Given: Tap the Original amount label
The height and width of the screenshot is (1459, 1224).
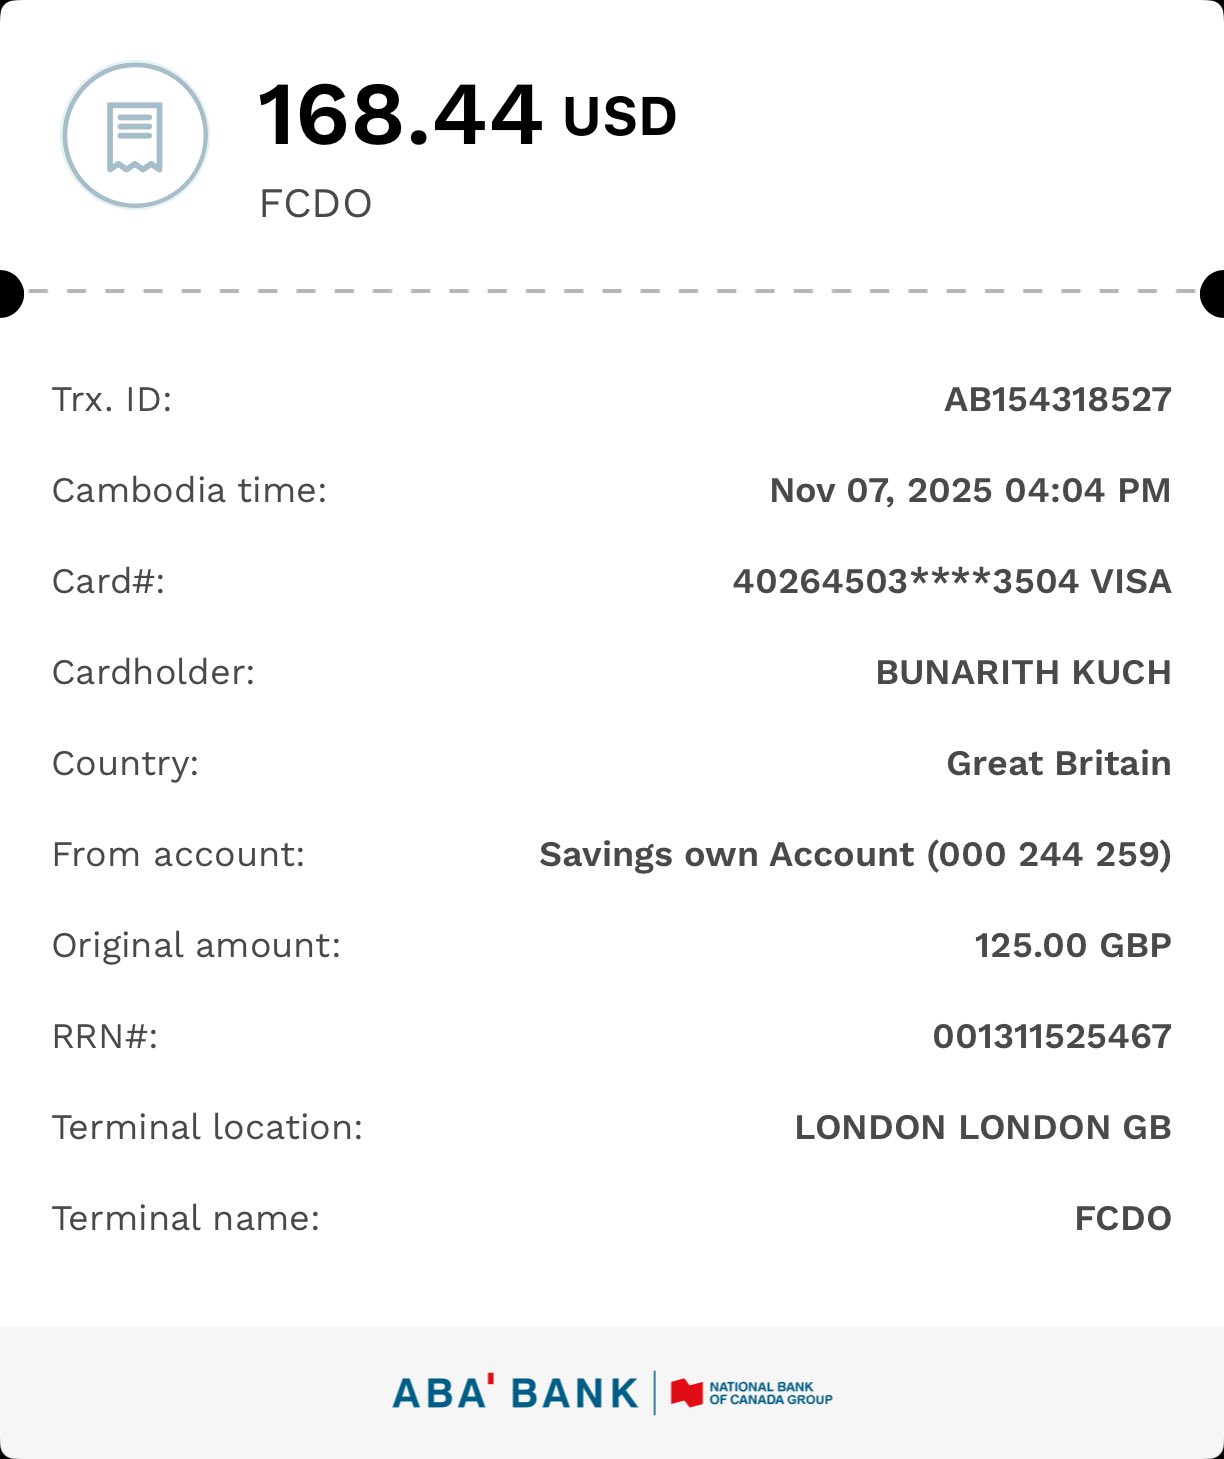Looking at the screenshot, I should click(196, 946).
